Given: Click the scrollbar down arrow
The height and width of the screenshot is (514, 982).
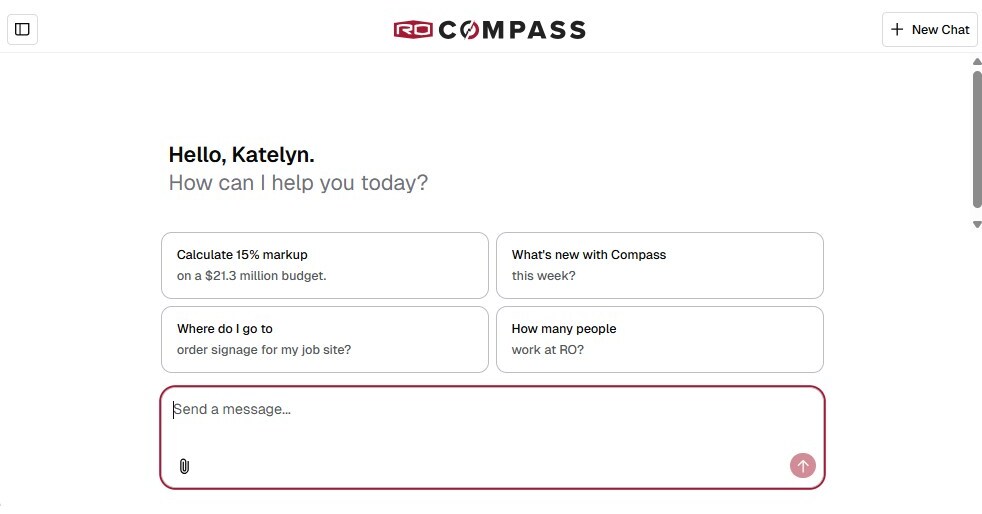Looking at the screenshot, I should (977, 224).
